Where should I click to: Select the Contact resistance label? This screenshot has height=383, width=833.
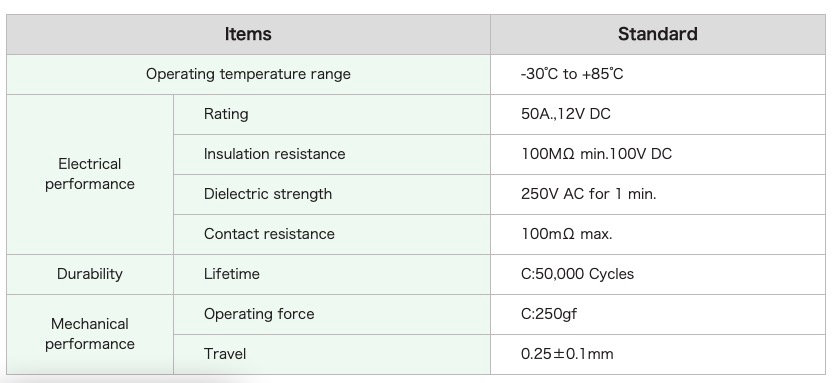click(269, 234)
